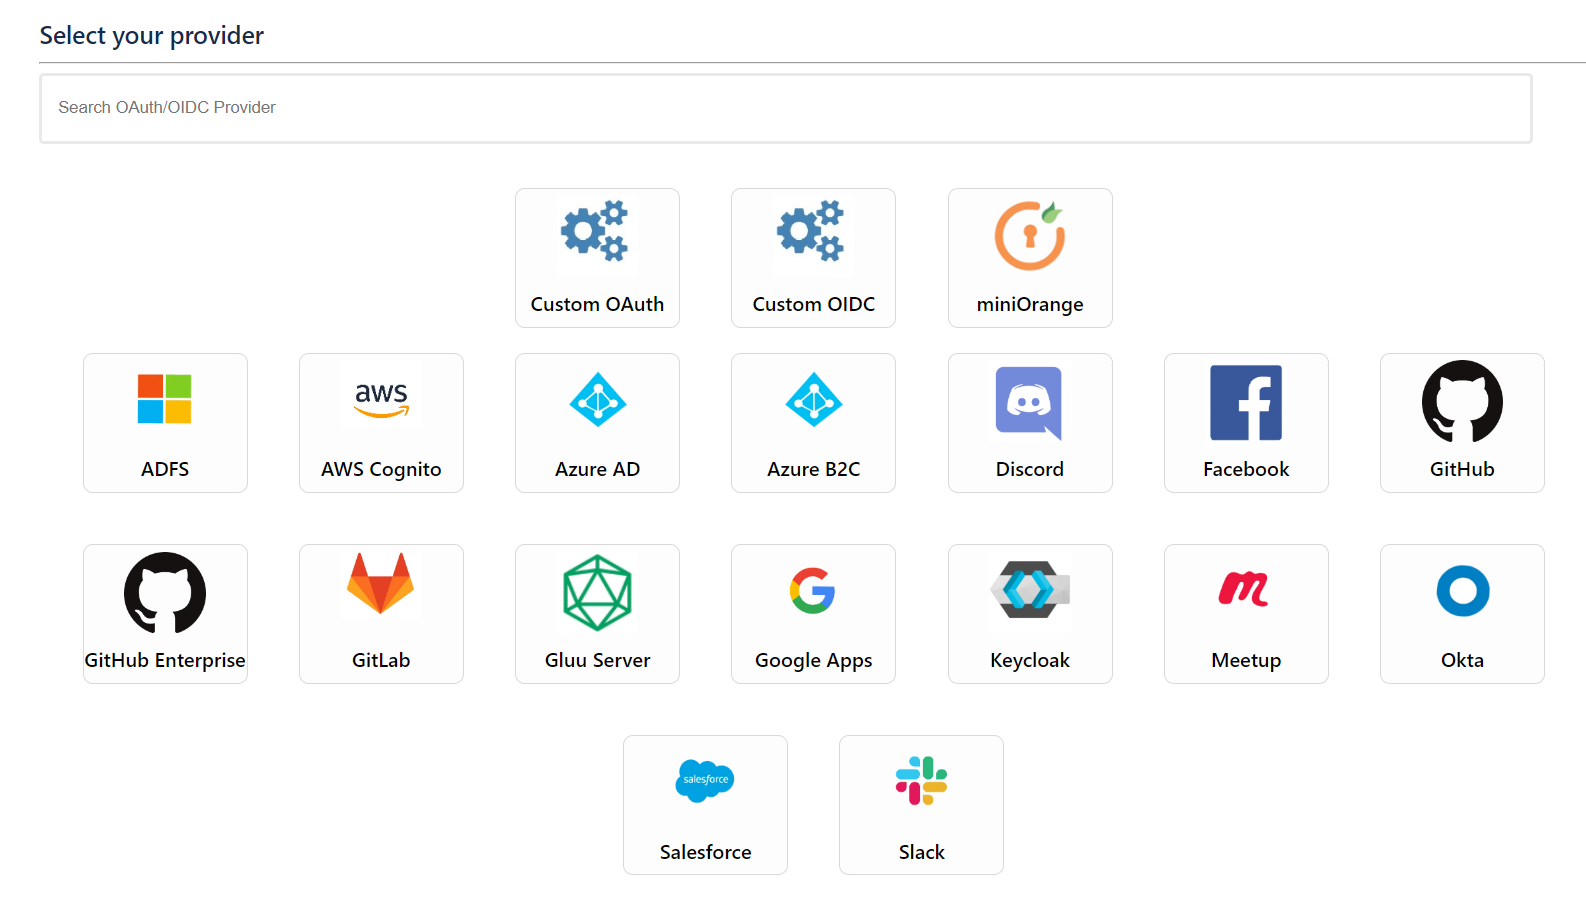
Task: Choose the AWS Cognito logo
Action: (381, 399)
